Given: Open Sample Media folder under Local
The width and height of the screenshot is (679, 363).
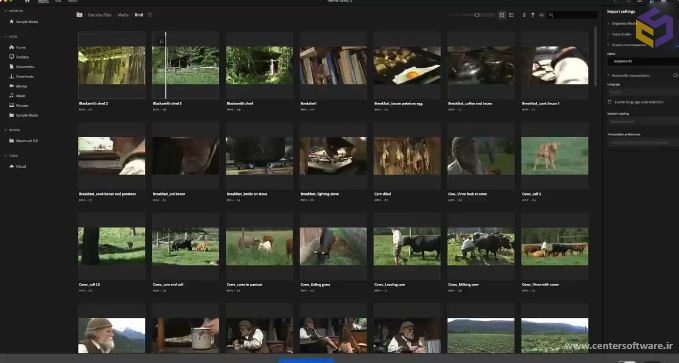Looking at the screenshot, I should [x=24, y=115].
